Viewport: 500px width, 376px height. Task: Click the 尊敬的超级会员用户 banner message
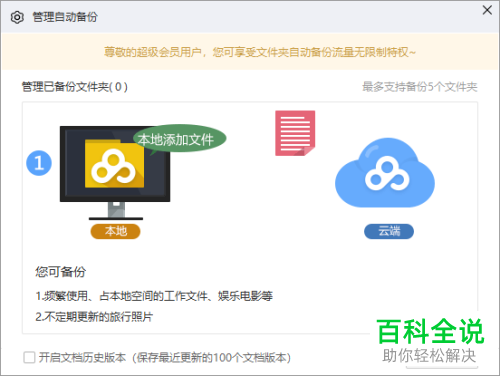(x=260, y=52)
